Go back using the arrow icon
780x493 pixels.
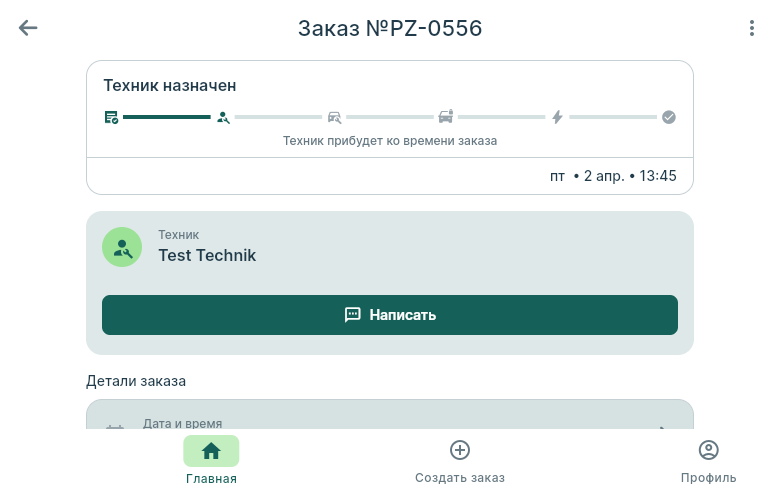(28, 28)
